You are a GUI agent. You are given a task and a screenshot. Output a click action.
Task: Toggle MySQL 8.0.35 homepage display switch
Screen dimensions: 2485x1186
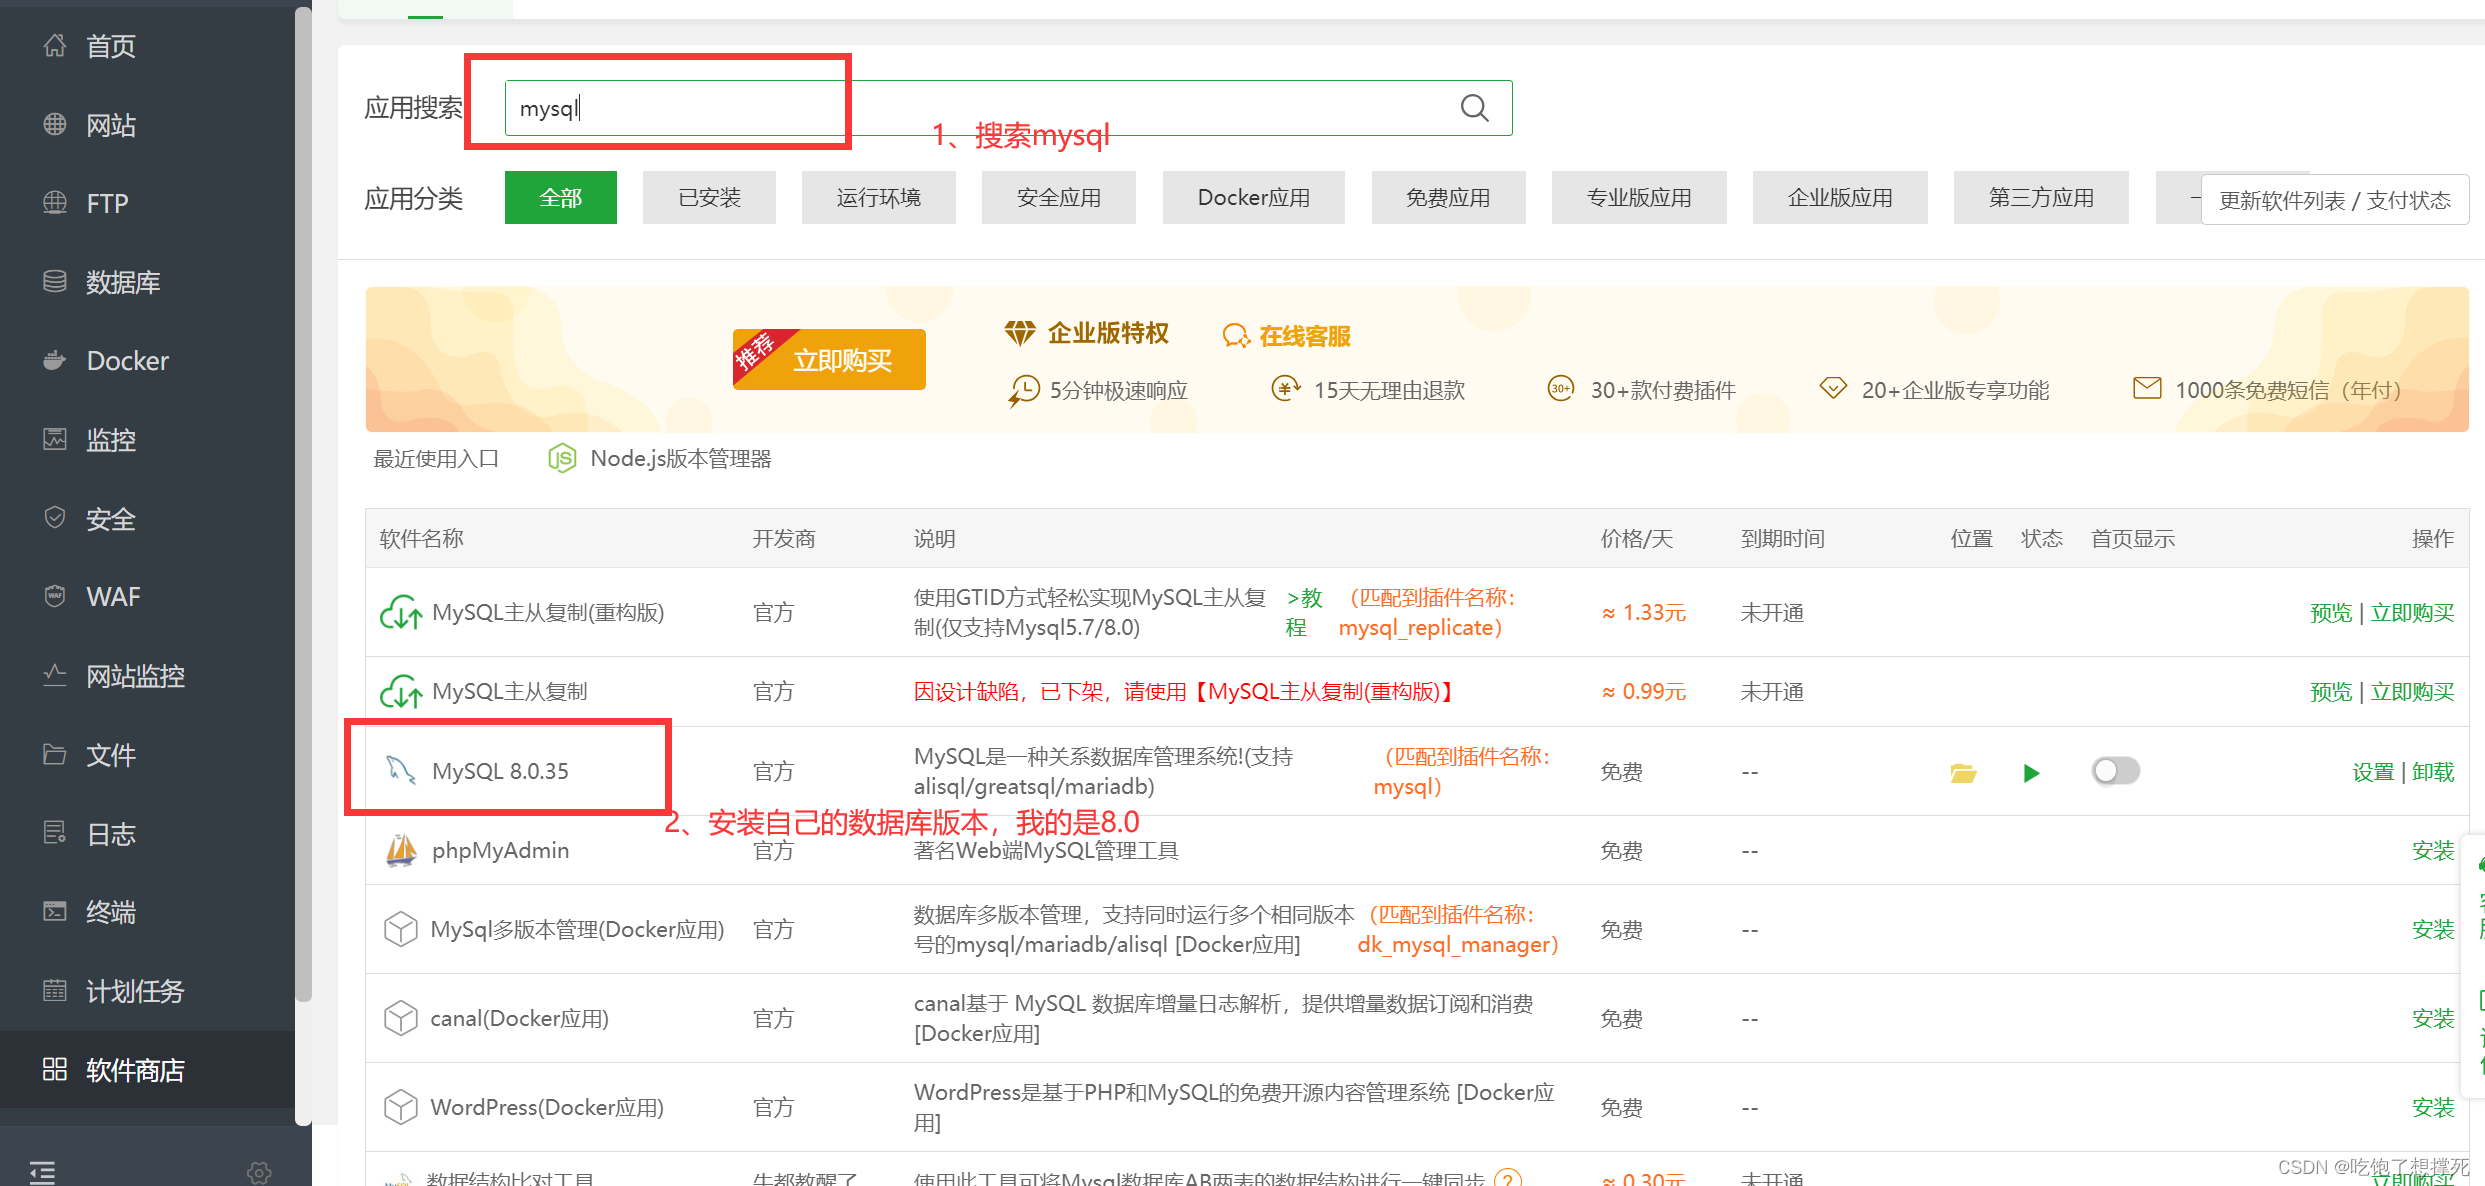click(x=2115, y=771)
